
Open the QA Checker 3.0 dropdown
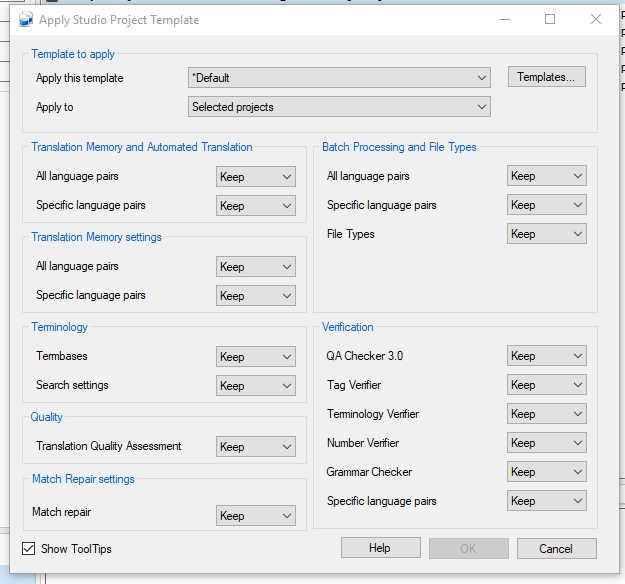pos(547,356)
